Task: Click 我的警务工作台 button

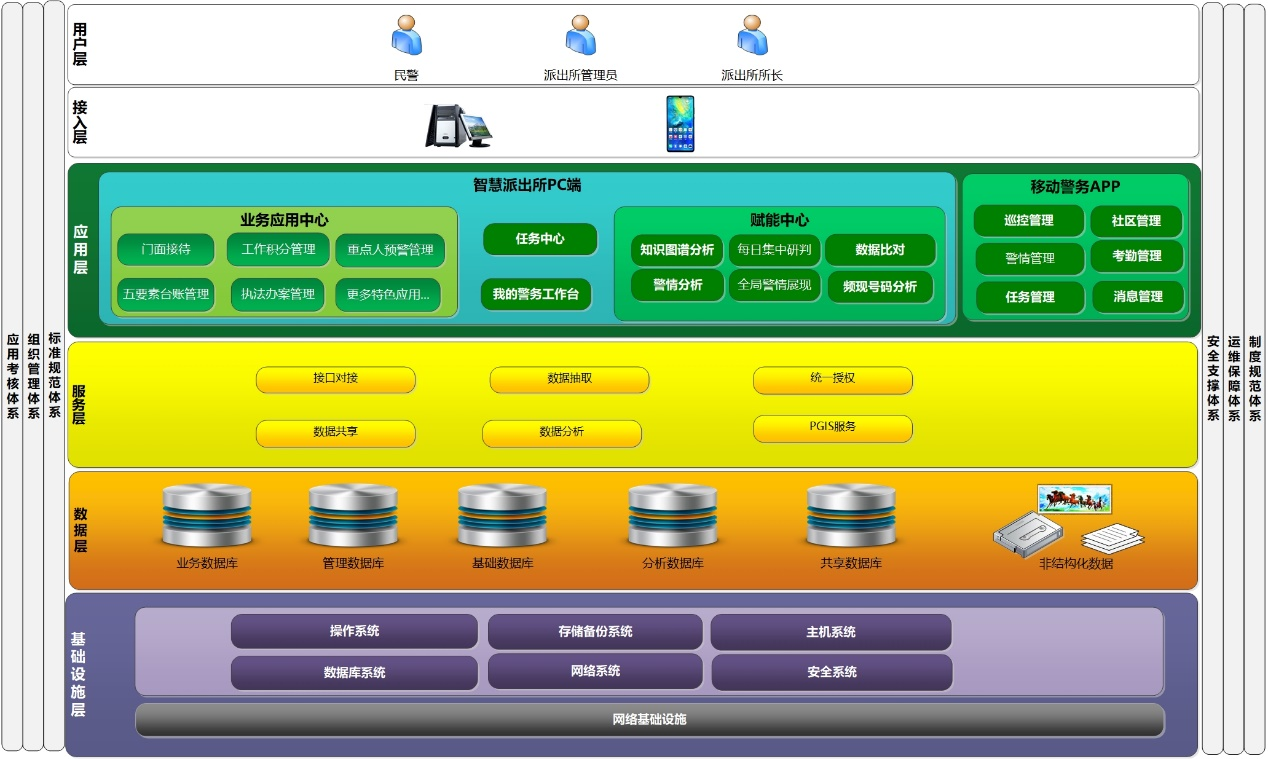Action: coord(535,295)
